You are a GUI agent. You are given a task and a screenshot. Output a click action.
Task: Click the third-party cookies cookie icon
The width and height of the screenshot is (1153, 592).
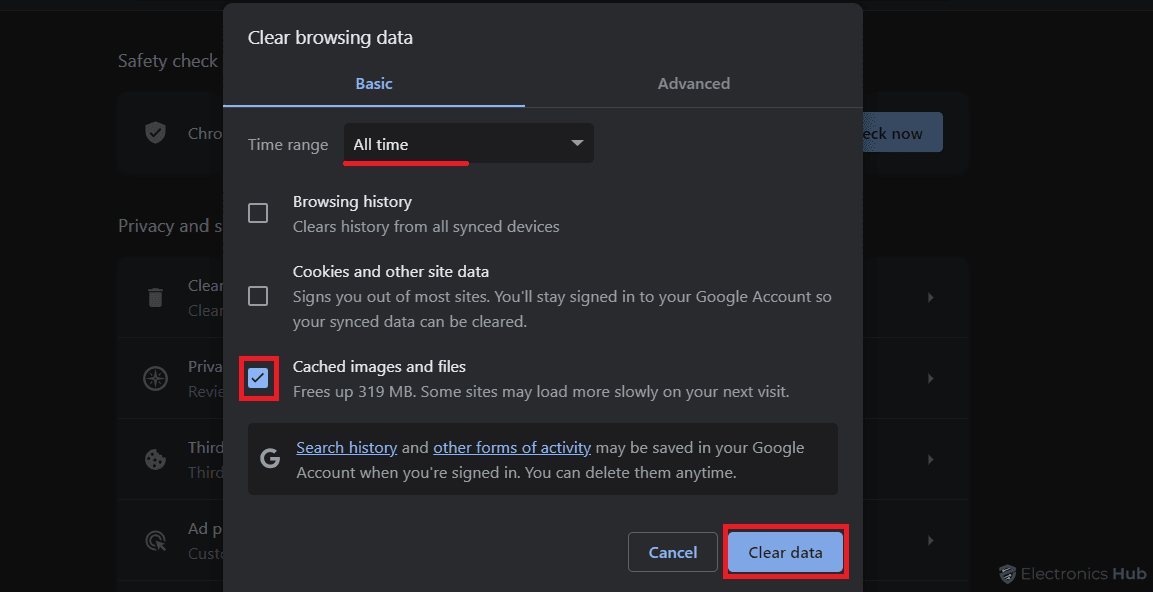pyautogui.click(x=155, y=459)
